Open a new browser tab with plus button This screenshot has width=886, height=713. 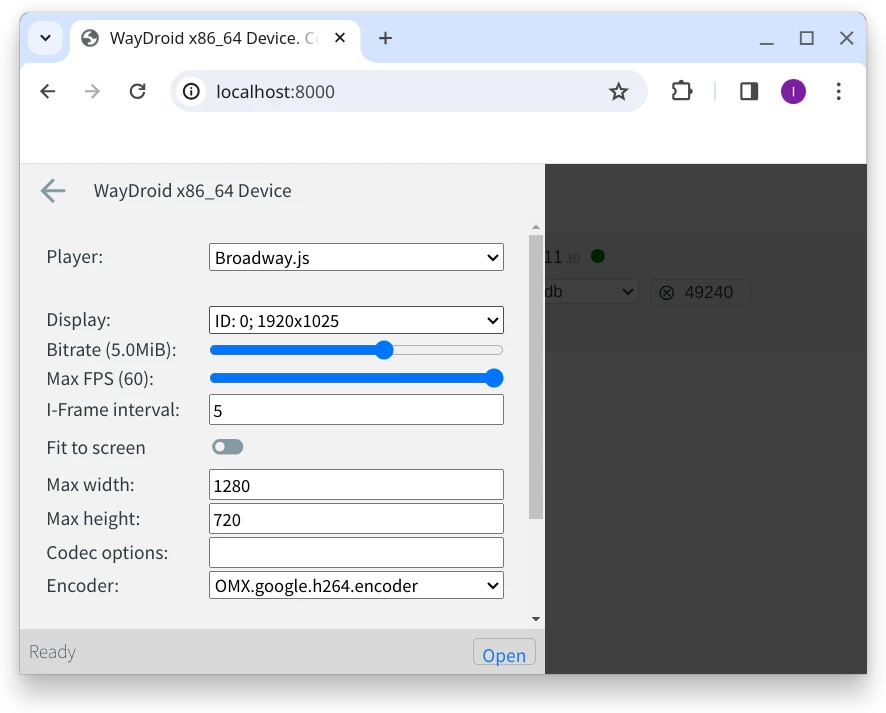click(385, 39)
